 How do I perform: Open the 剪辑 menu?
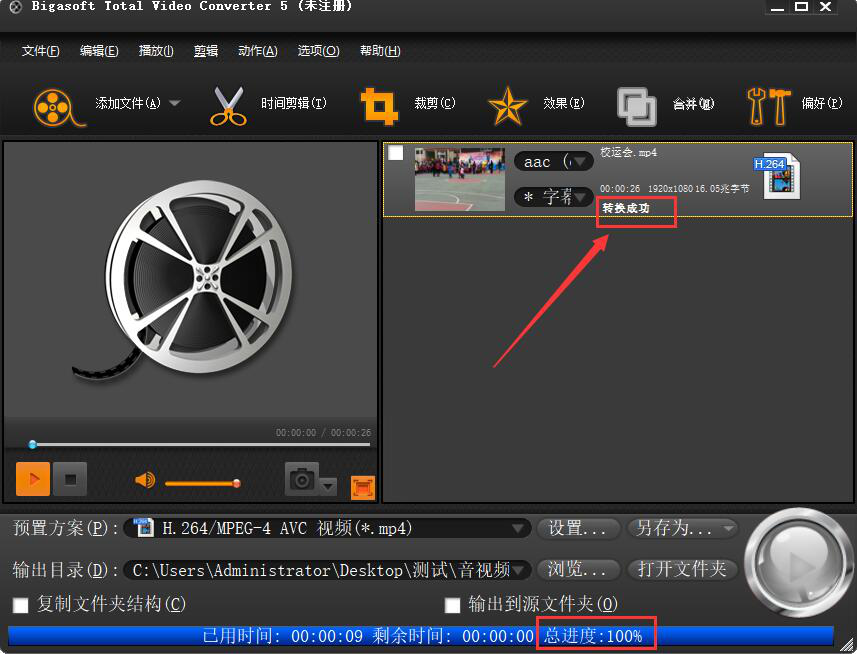coord(206,51)
